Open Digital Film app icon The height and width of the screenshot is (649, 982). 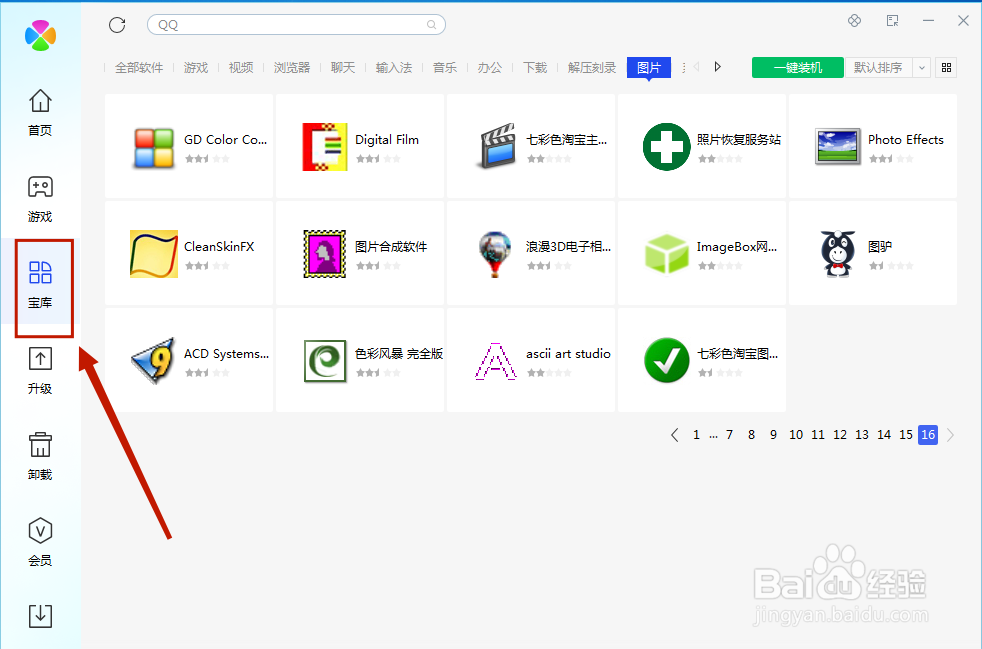[324, 147]
